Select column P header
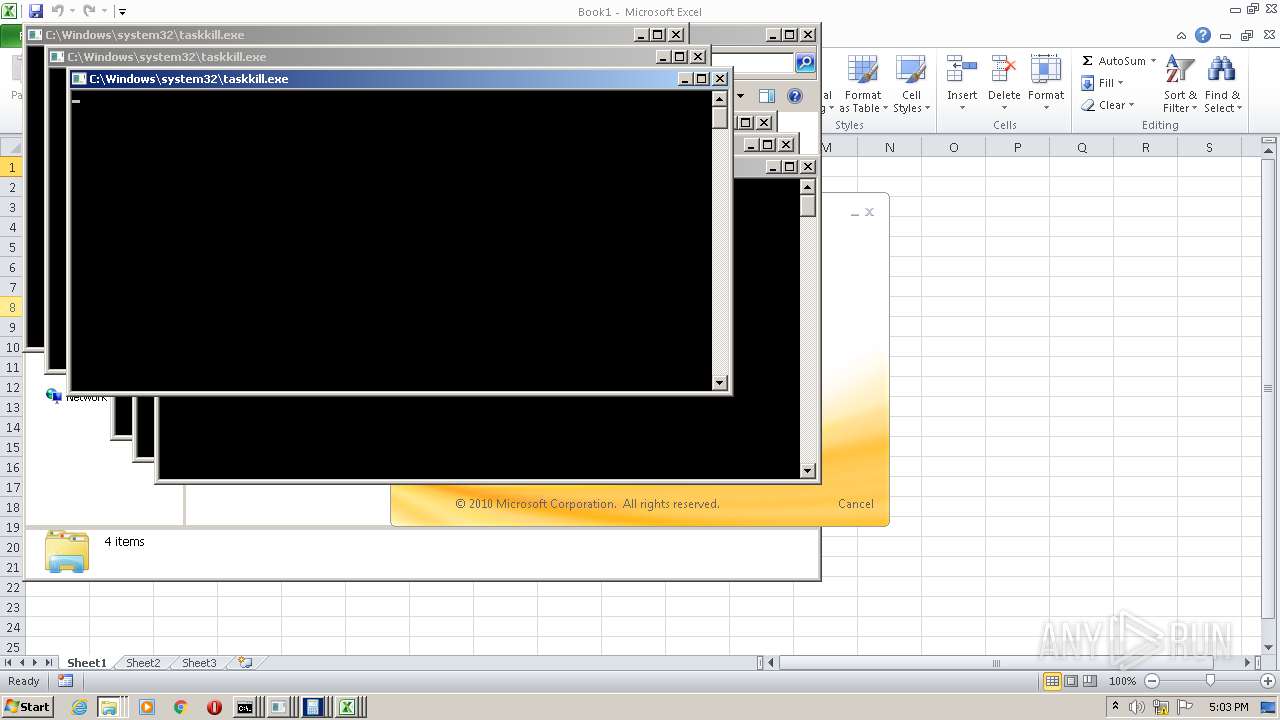Image resolution: width=1280 pixels, height=720 pixels. point(1017,147)
